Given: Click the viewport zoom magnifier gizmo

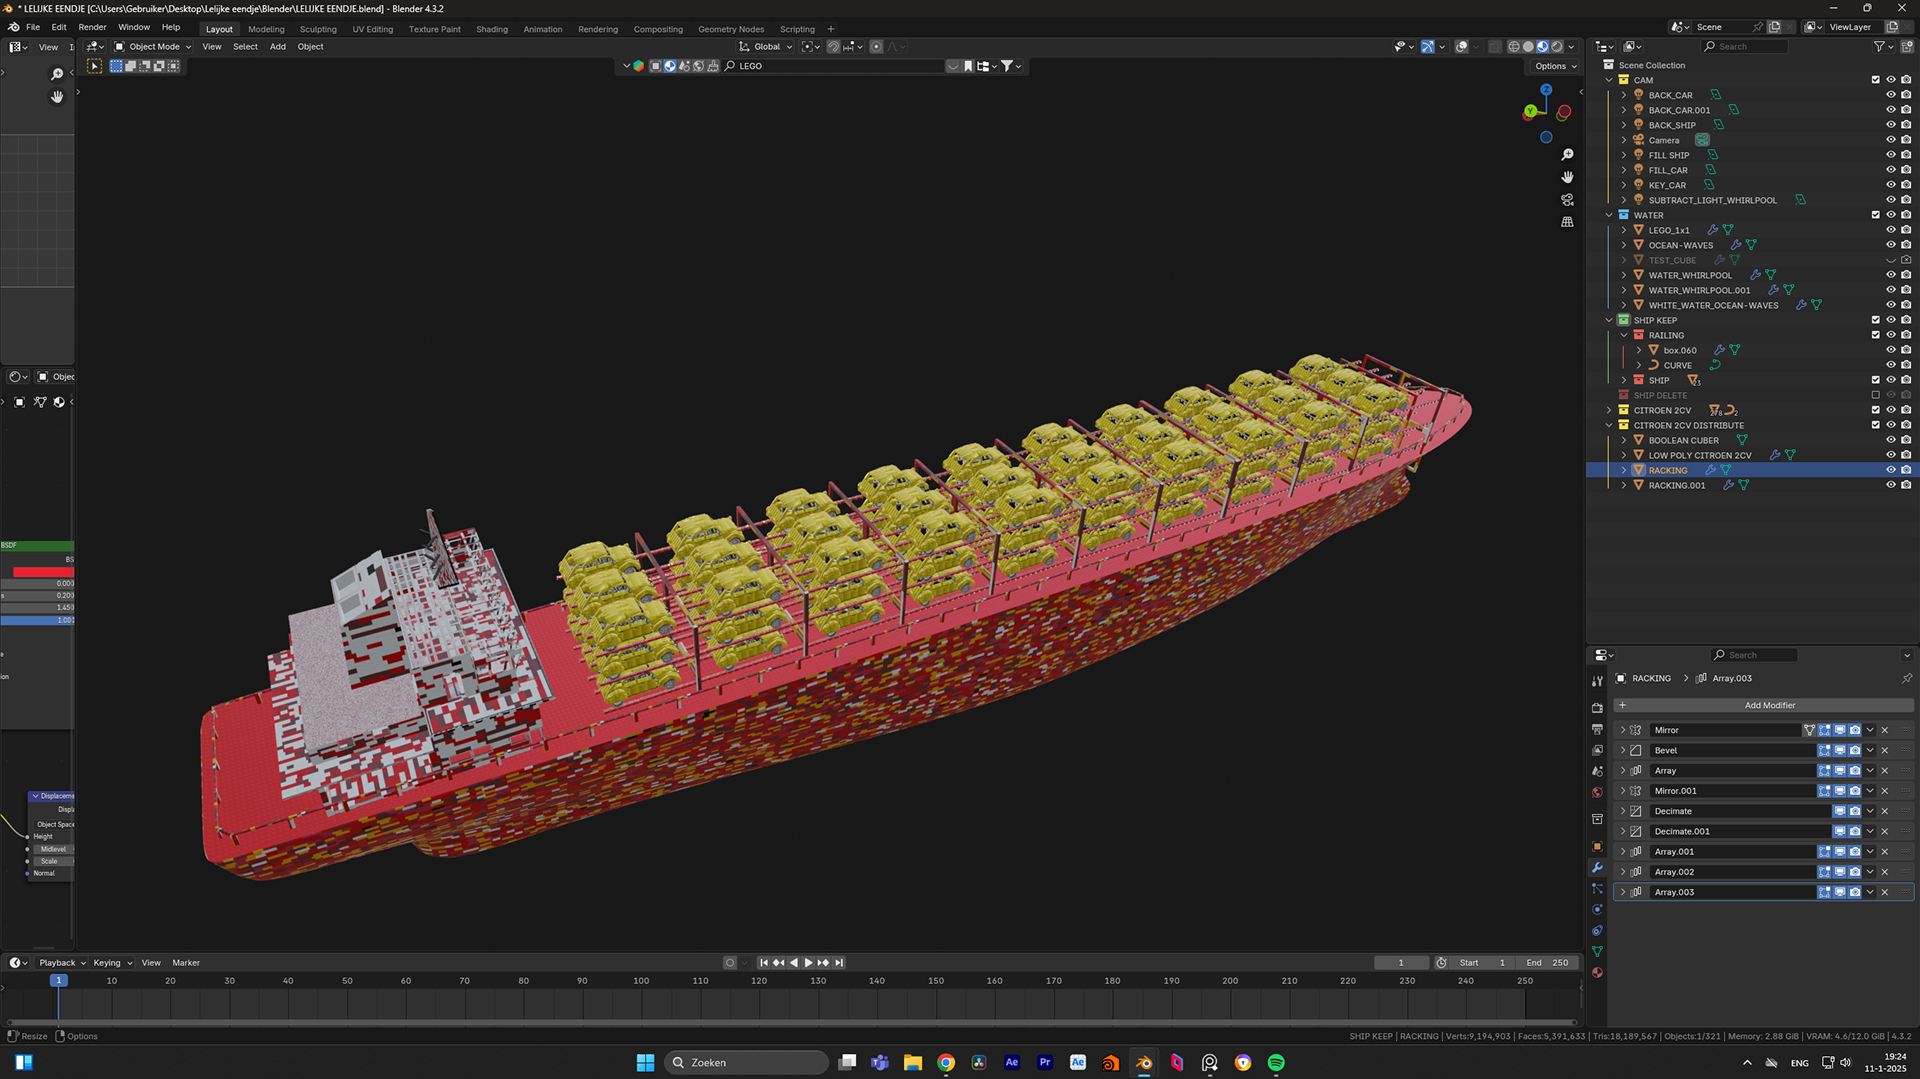Looking at the screenshot, I should pyautogui.click(x=1567, y=155).
